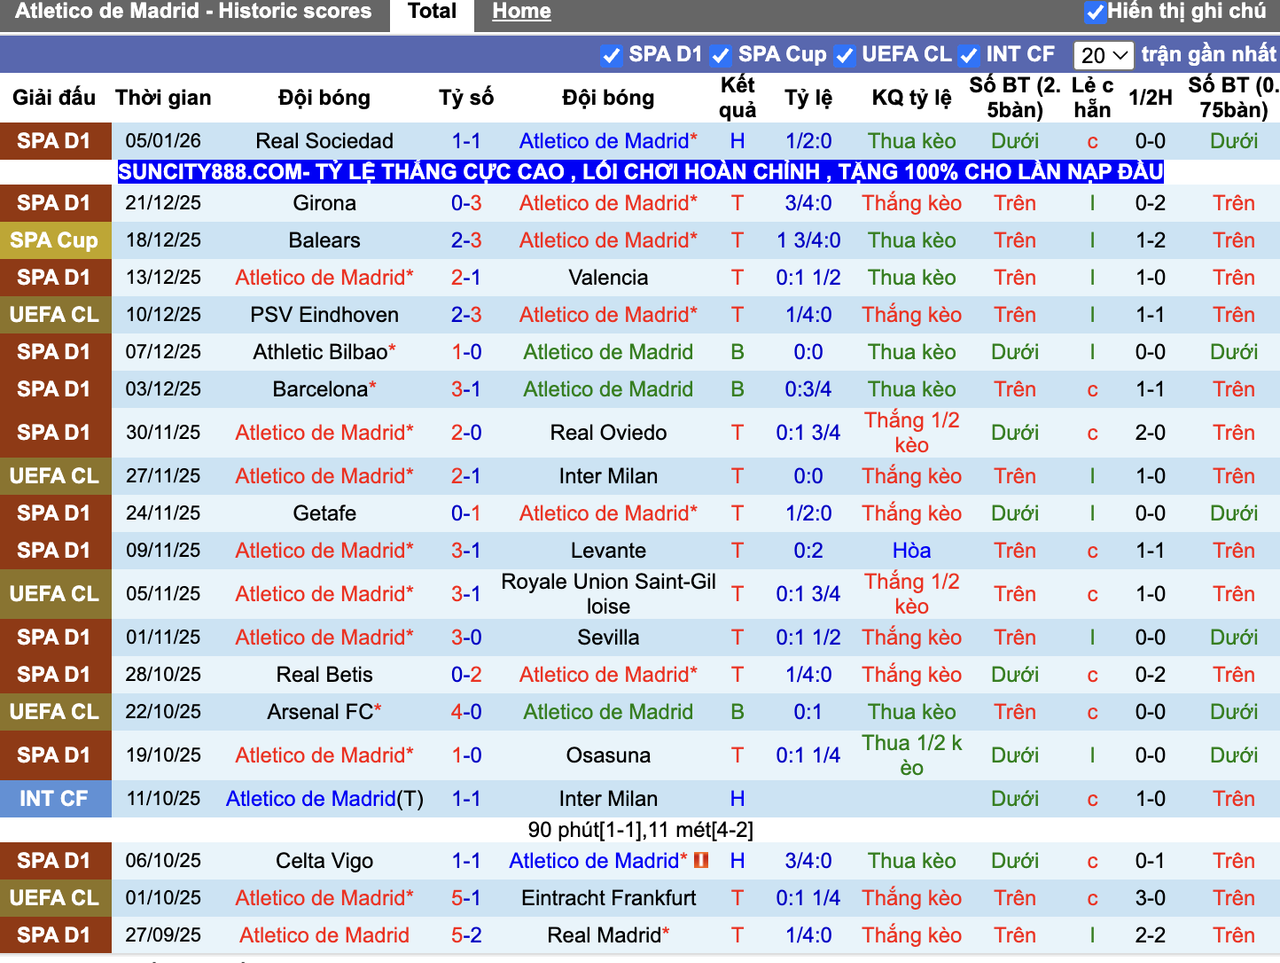
Task: Open Barcelona team page
Action: [x=320, y=389]
